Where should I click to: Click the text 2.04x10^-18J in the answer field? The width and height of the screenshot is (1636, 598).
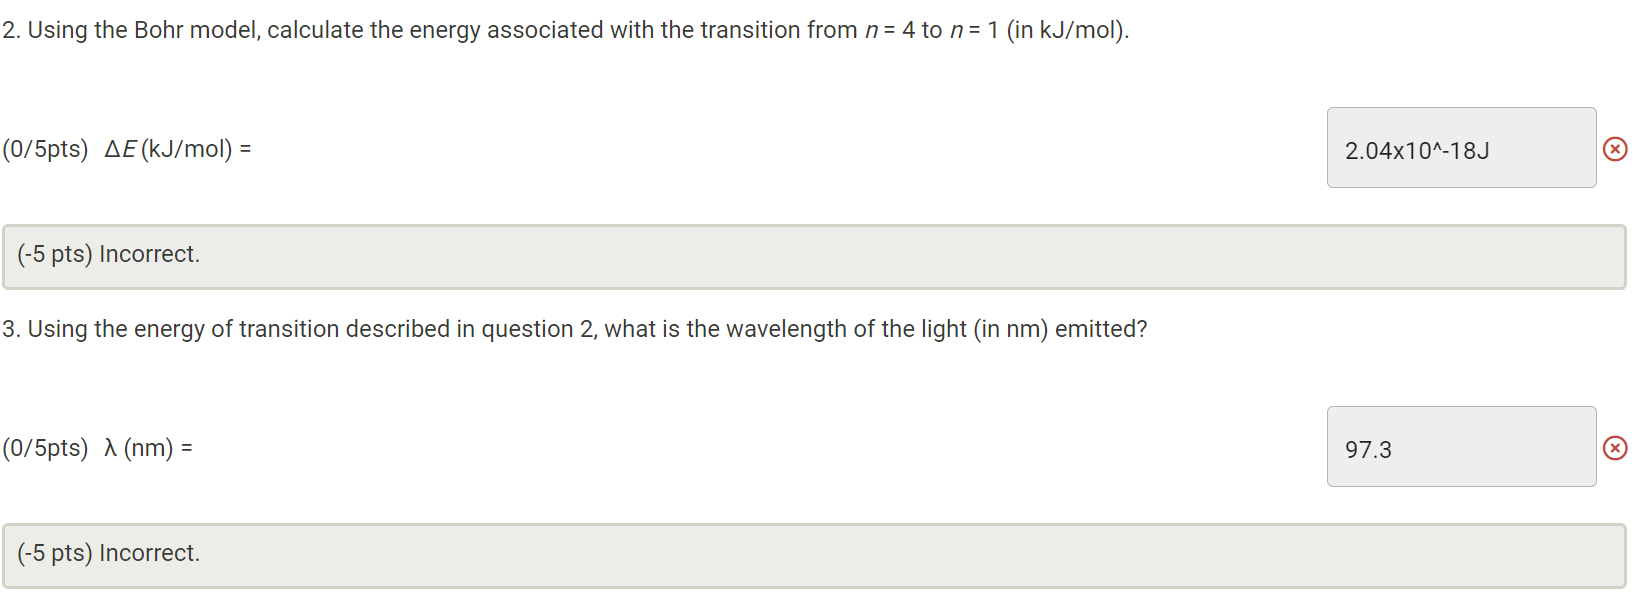click(1417, 150)
